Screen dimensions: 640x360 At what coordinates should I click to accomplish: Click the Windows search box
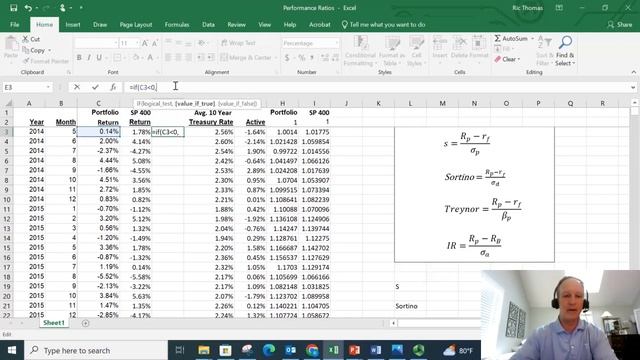[x=96, y=350]
